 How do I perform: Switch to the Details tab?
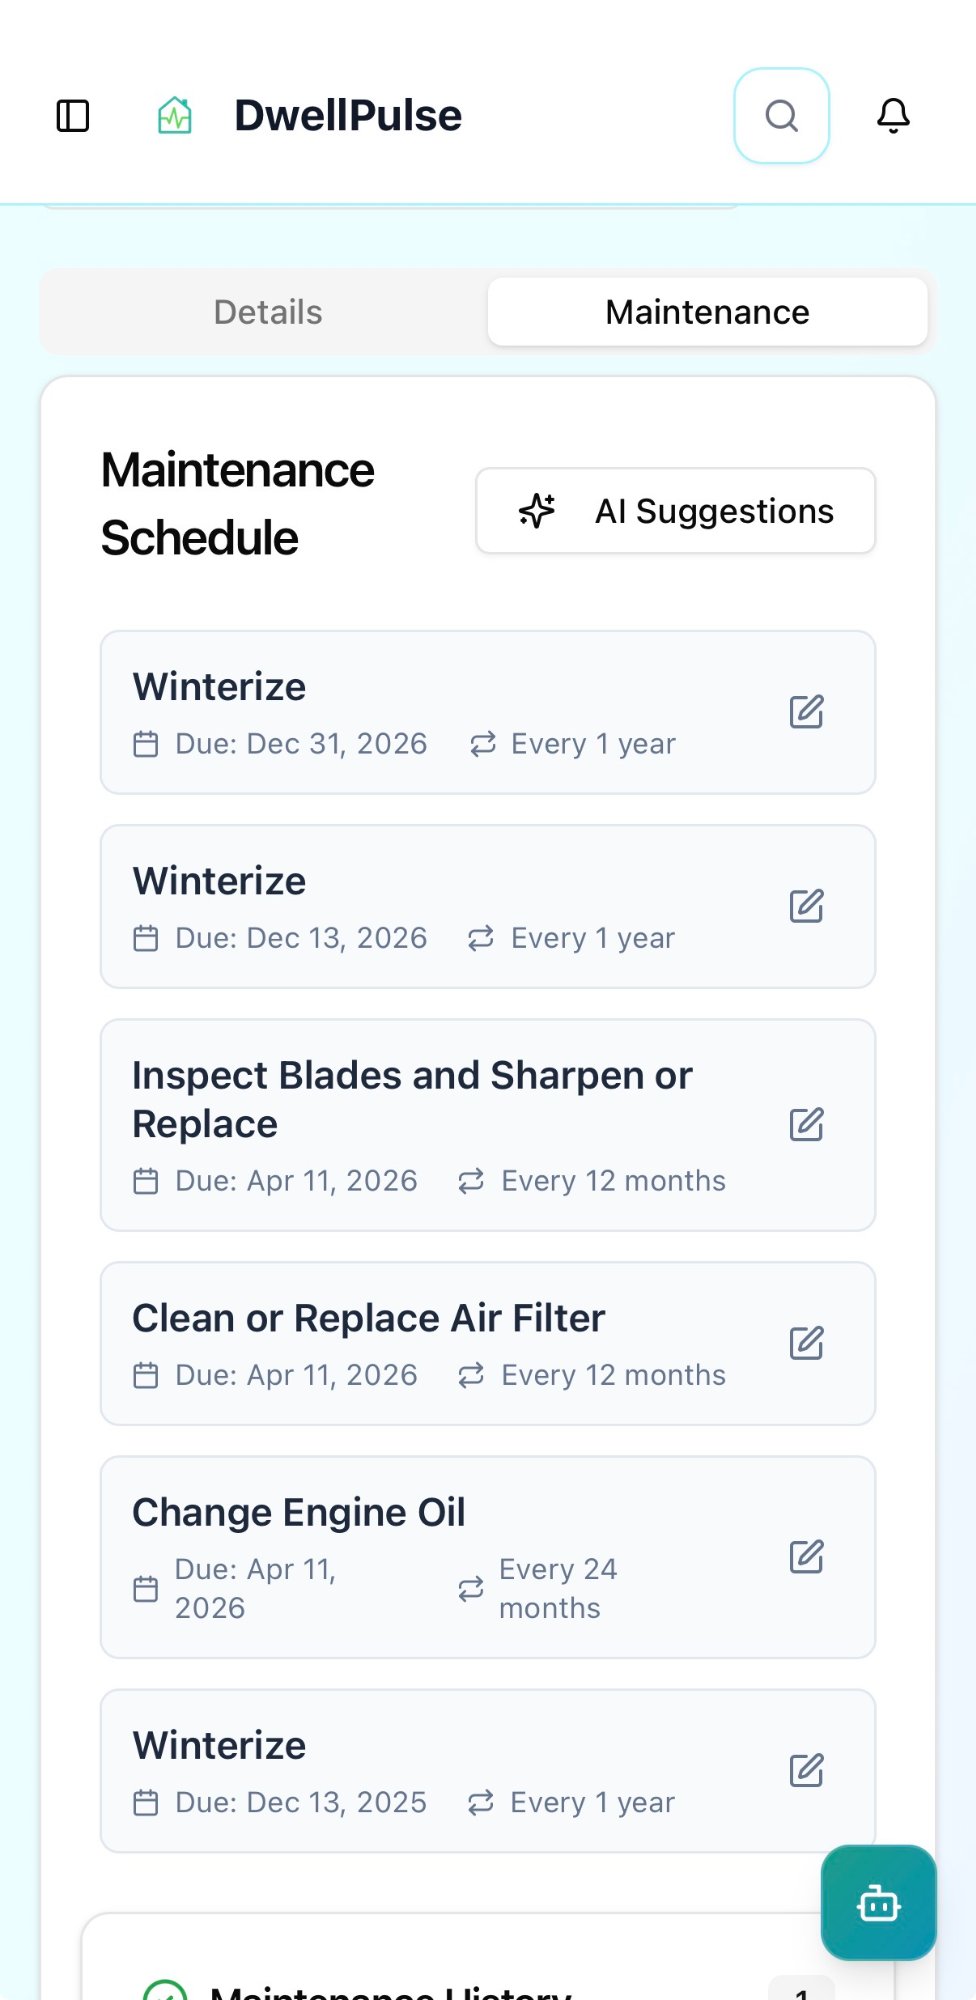[x=268, y=312]
